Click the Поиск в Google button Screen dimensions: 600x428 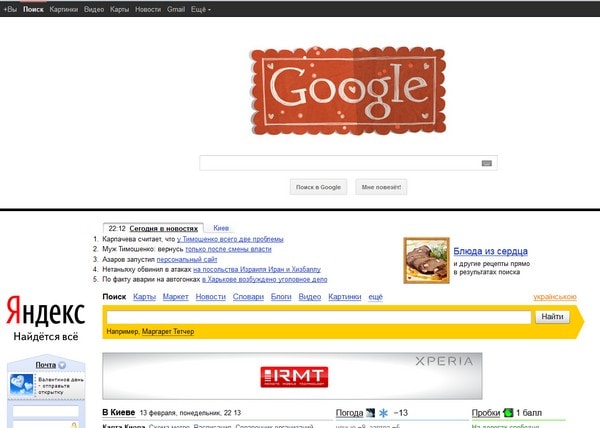click(318, 187)
